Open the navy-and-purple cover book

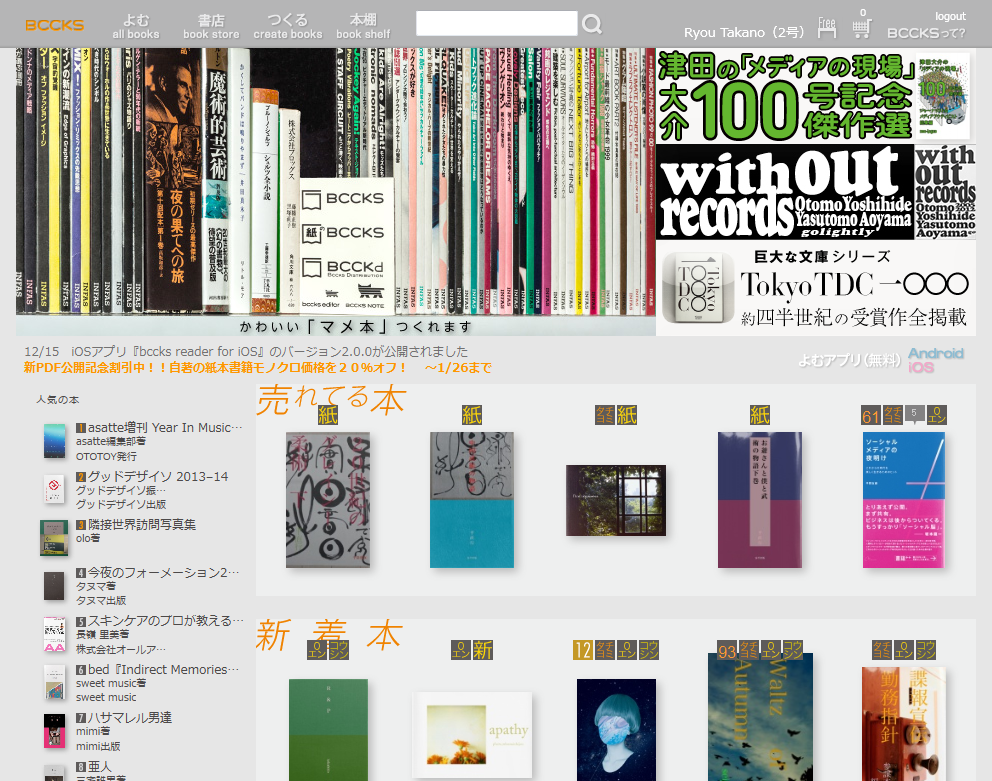pyautogui.click(x=760, y=500)
